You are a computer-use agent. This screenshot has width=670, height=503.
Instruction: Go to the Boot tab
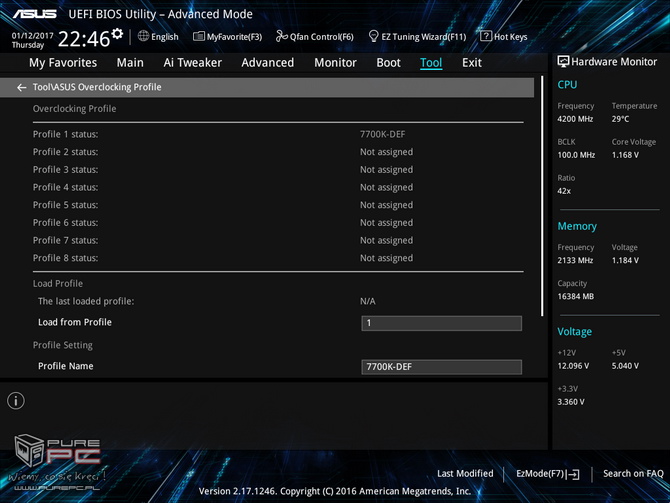(x=388, y=63)
